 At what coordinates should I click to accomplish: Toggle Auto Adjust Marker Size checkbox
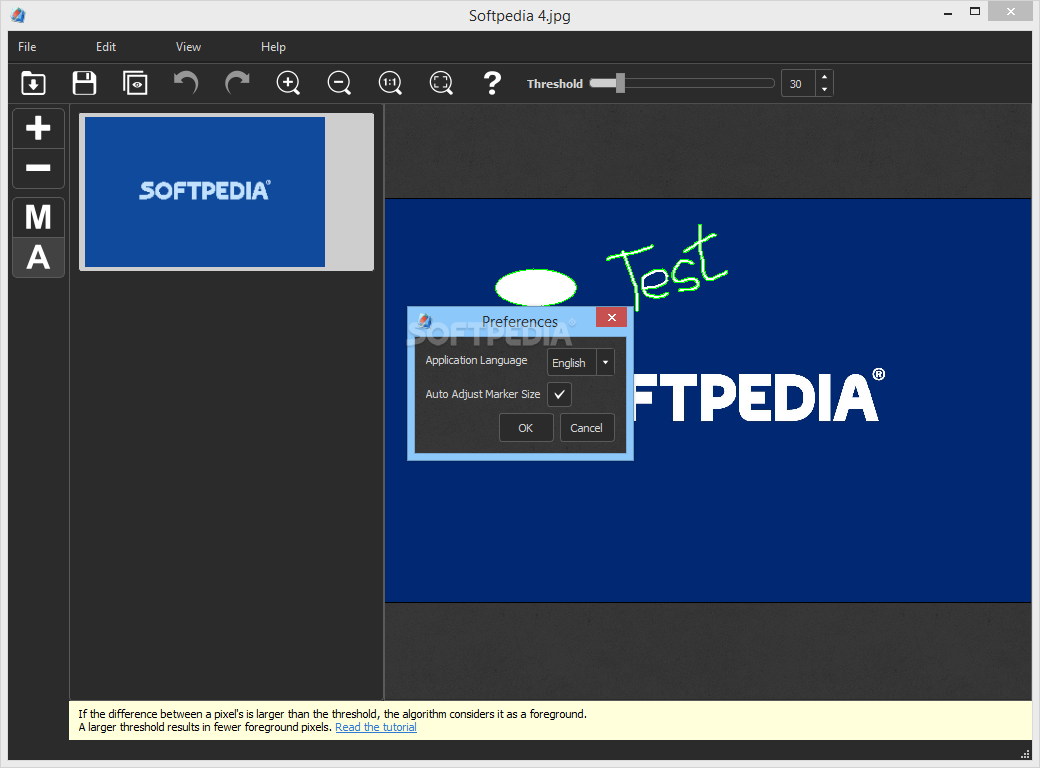[559, 395]
